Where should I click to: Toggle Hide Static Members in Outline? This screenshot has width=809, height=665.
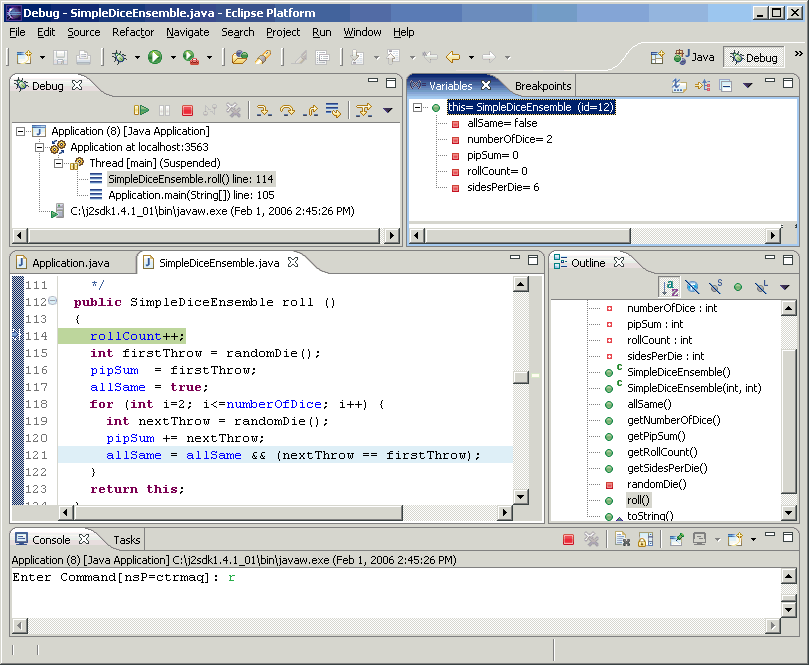coord(715,287)
